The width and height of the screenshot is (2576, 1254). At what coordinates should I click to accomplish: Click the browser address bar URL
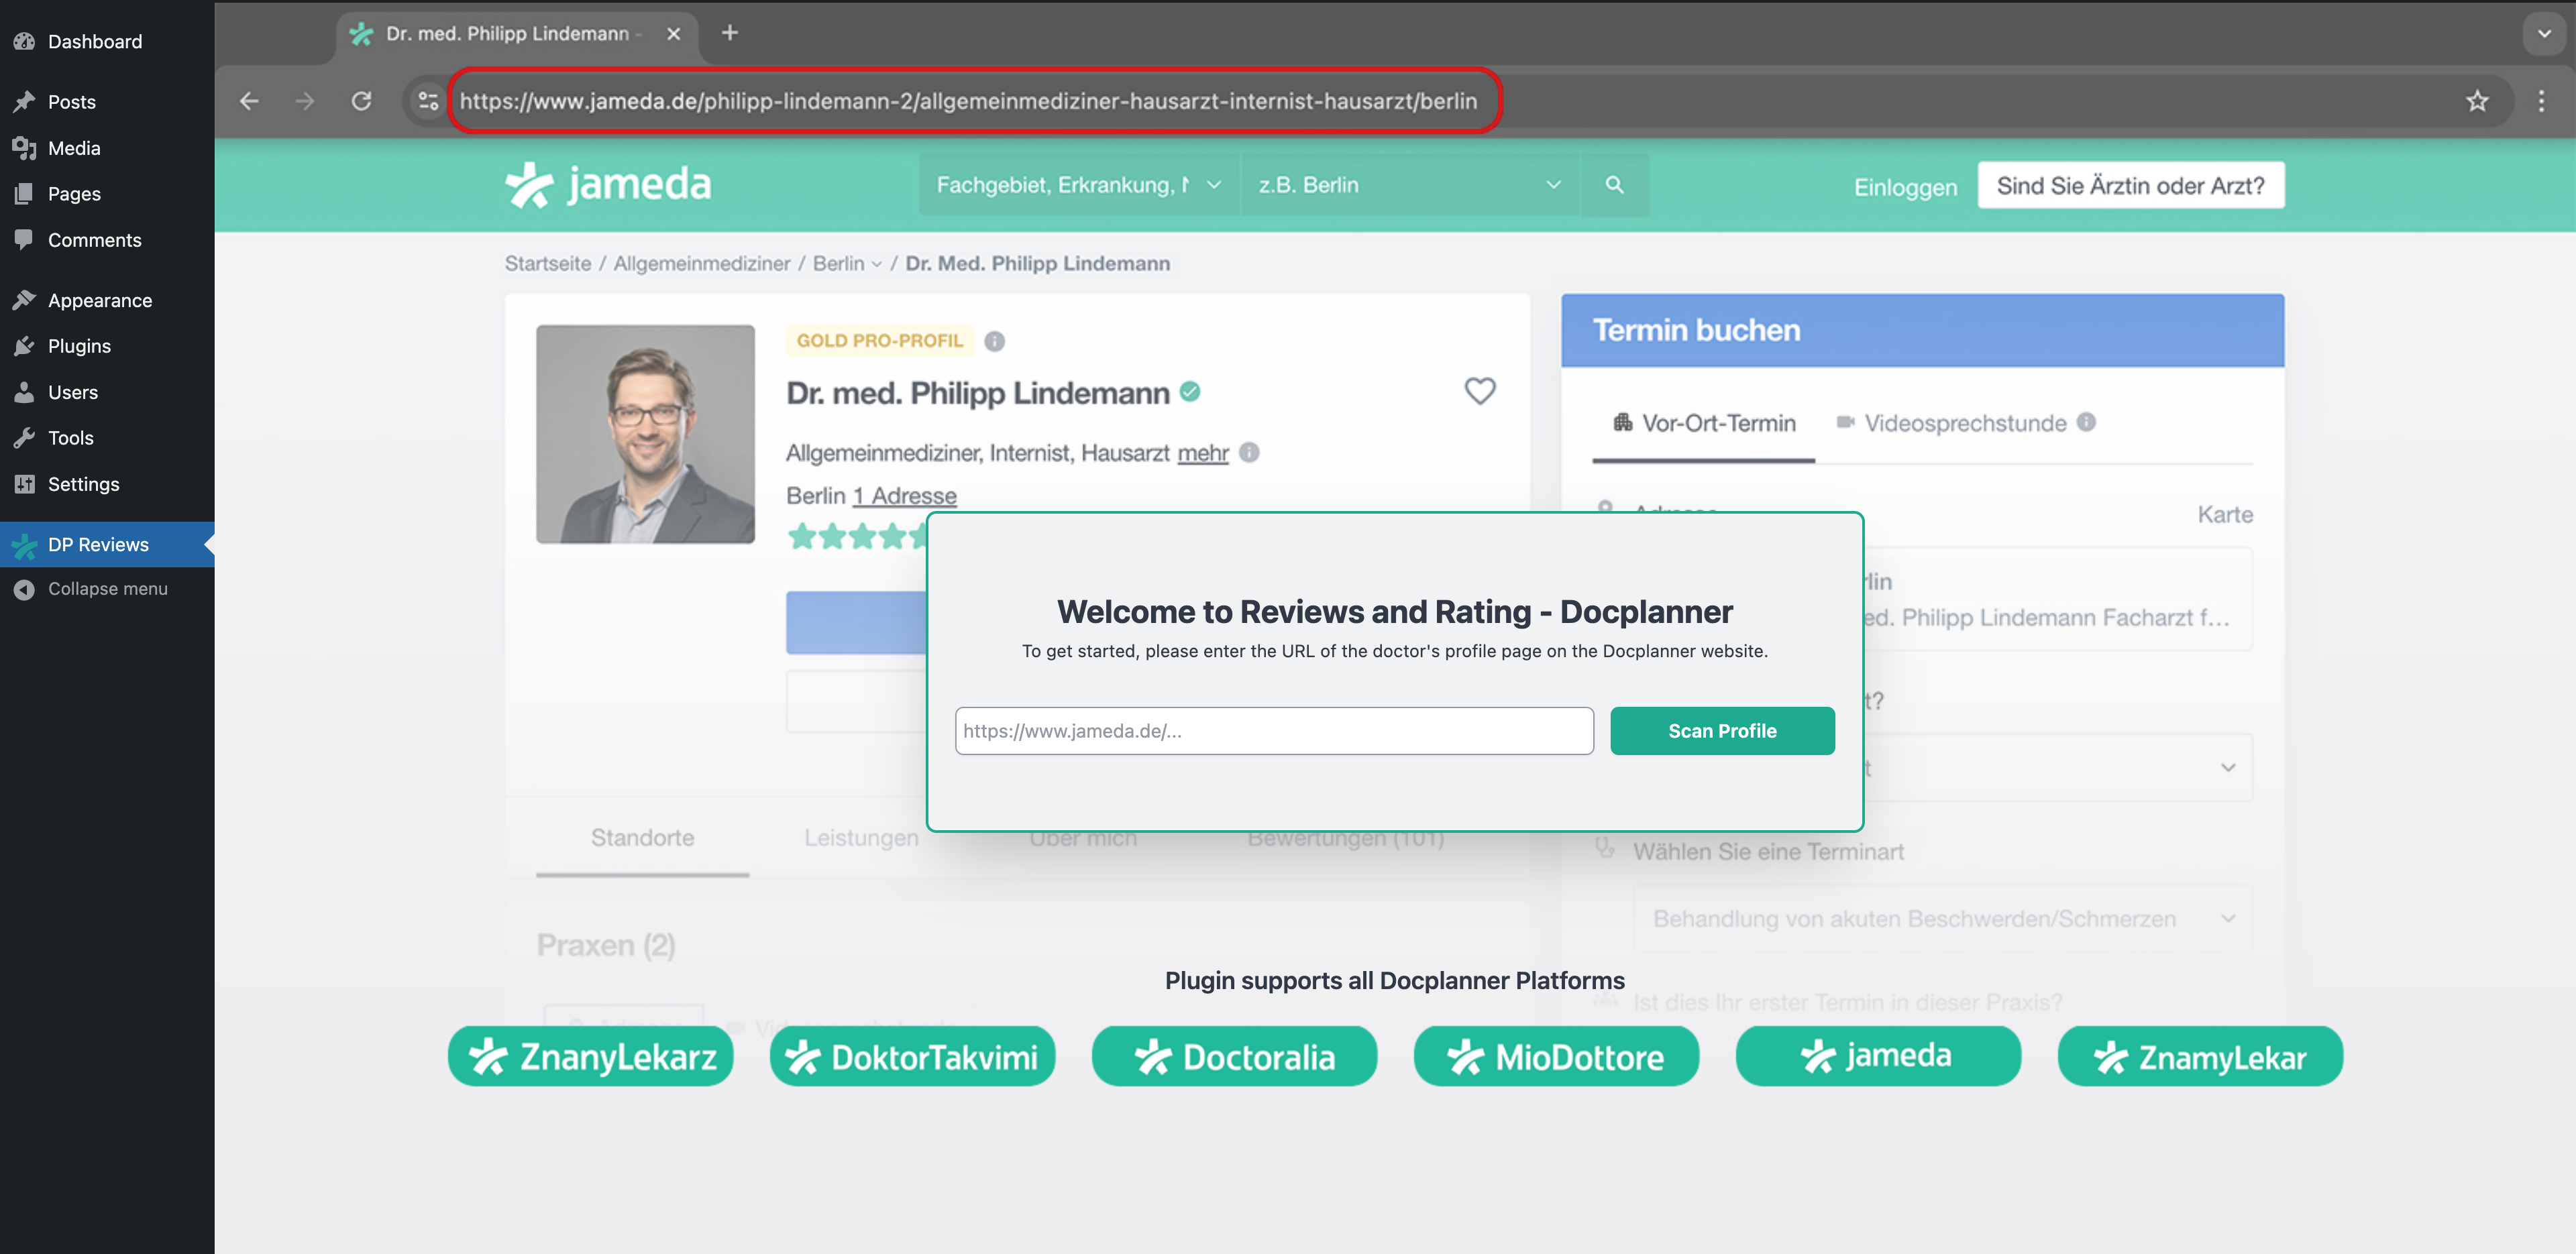pos(968,101)
